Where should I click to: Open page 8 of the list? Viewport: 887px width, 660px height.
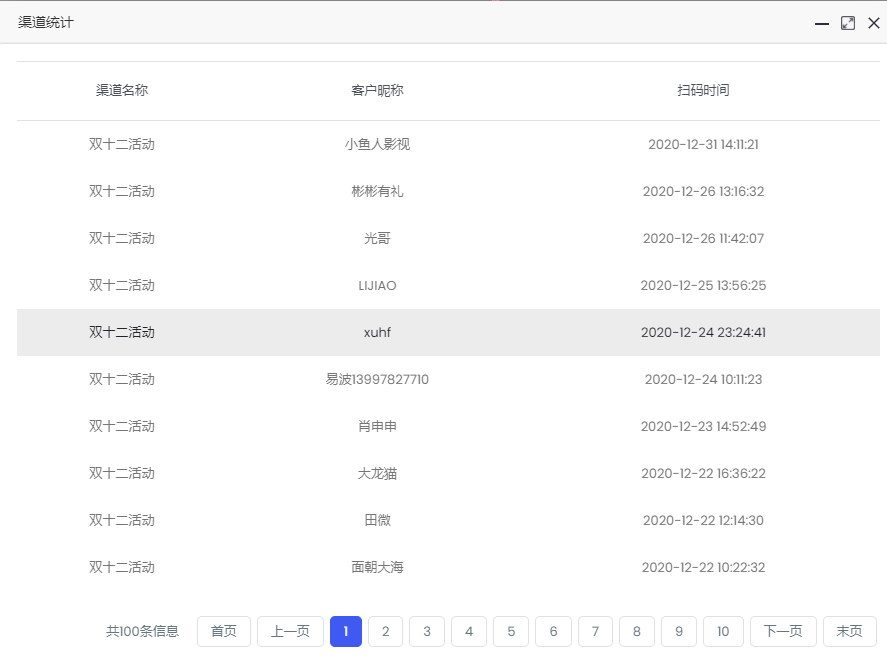point(637,631)
